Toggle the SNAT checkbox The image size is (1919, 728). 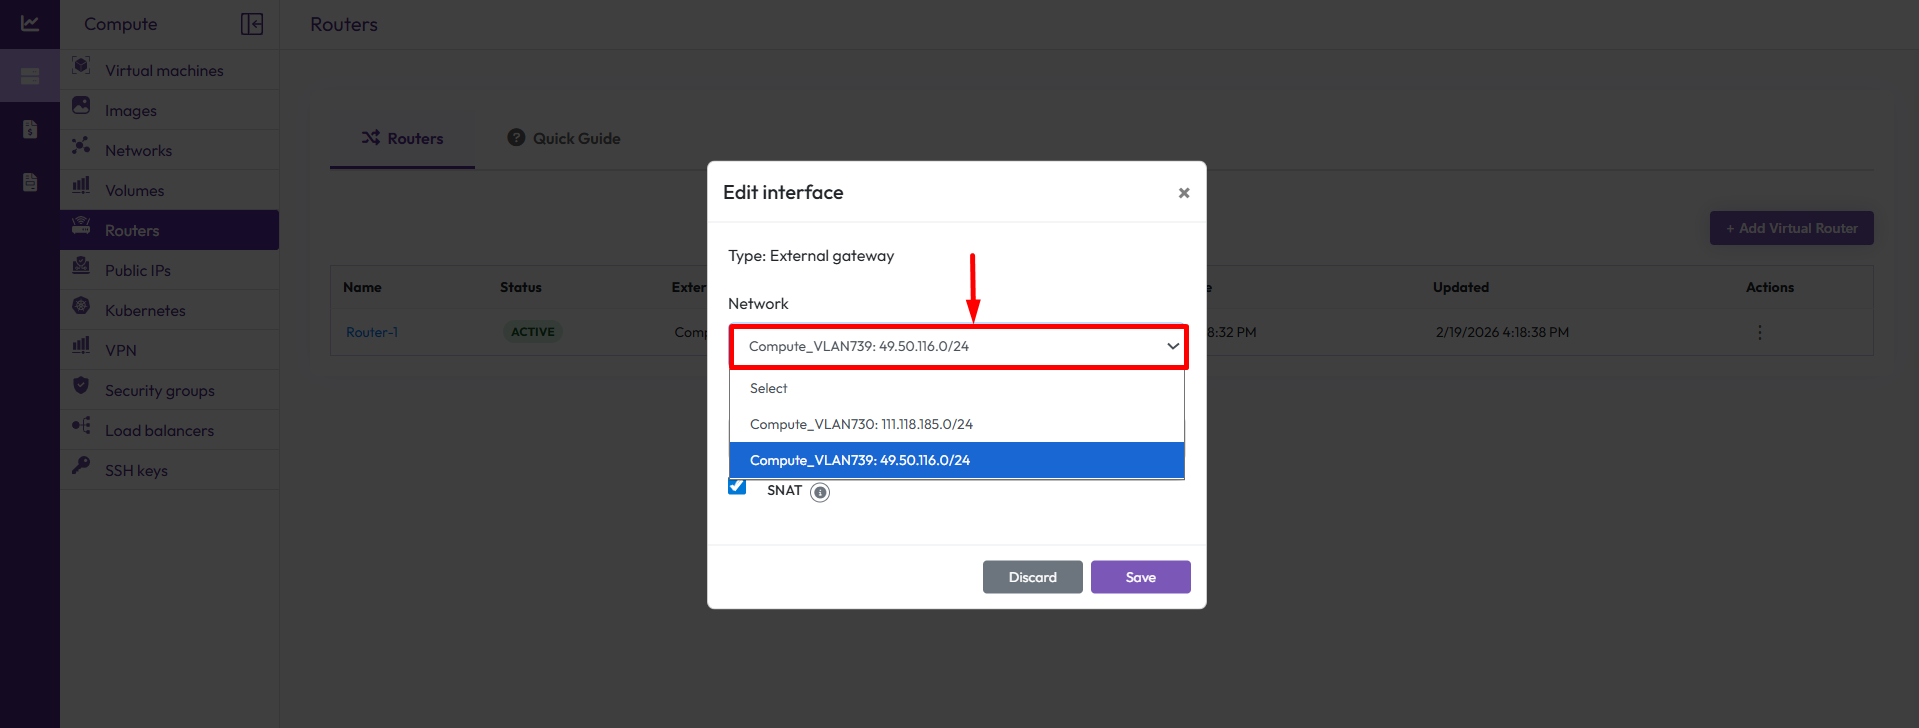(737, 487)
